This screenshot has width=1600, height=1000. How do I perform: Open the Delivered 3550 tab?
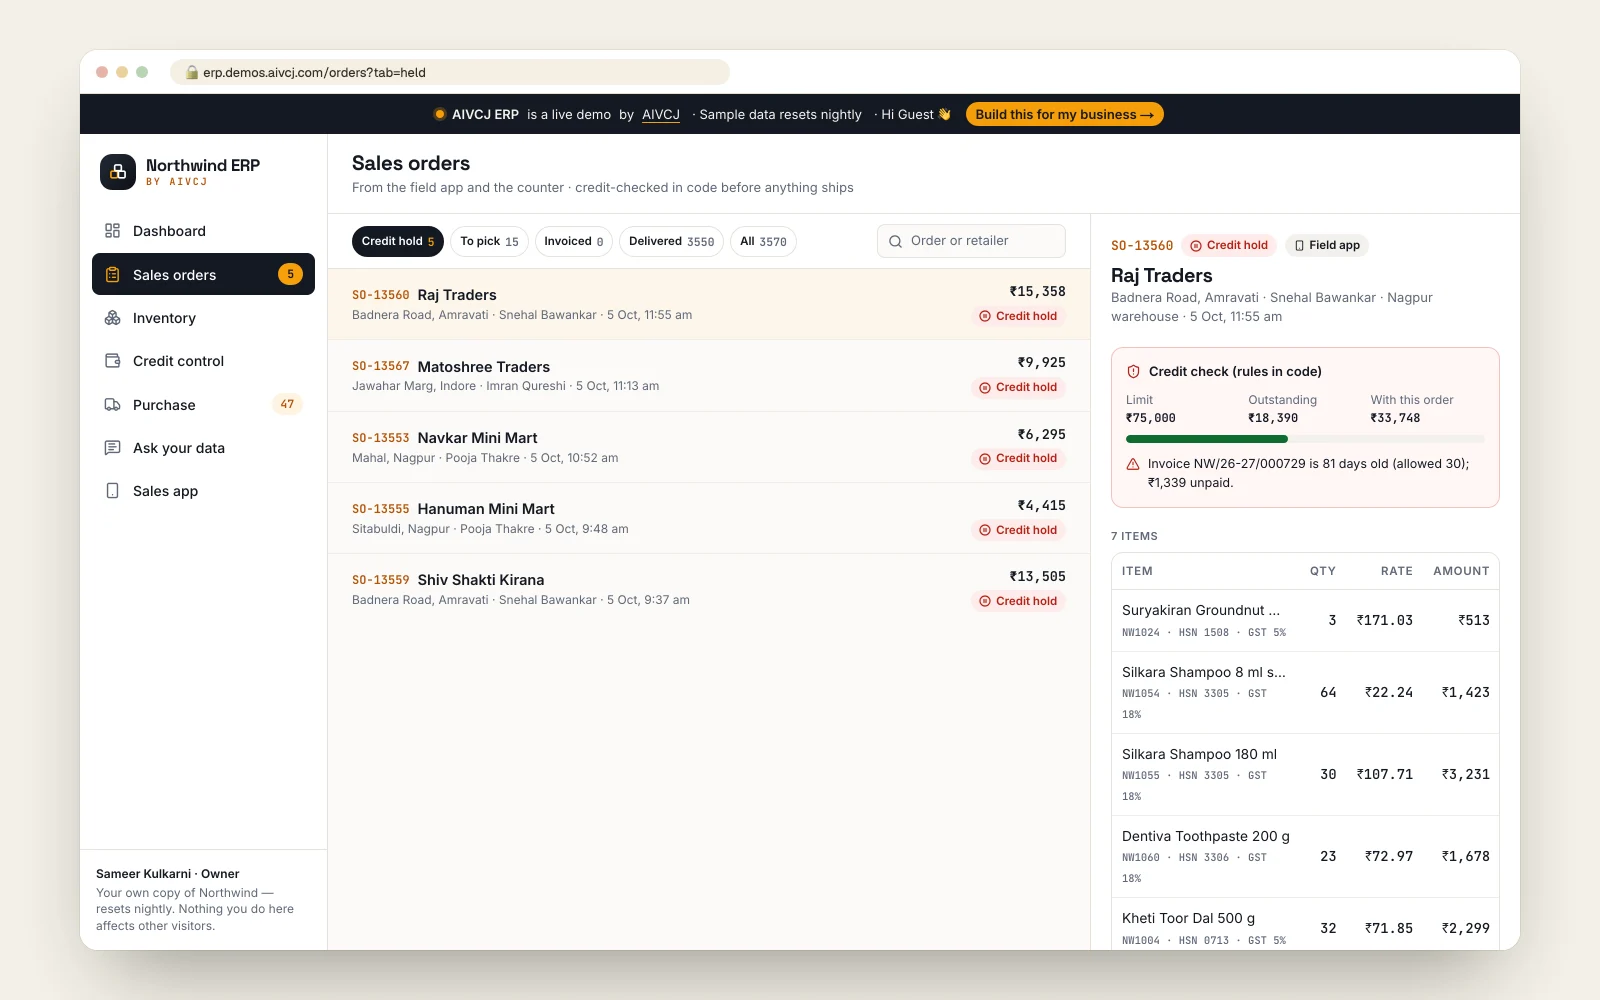click(671, 241)
